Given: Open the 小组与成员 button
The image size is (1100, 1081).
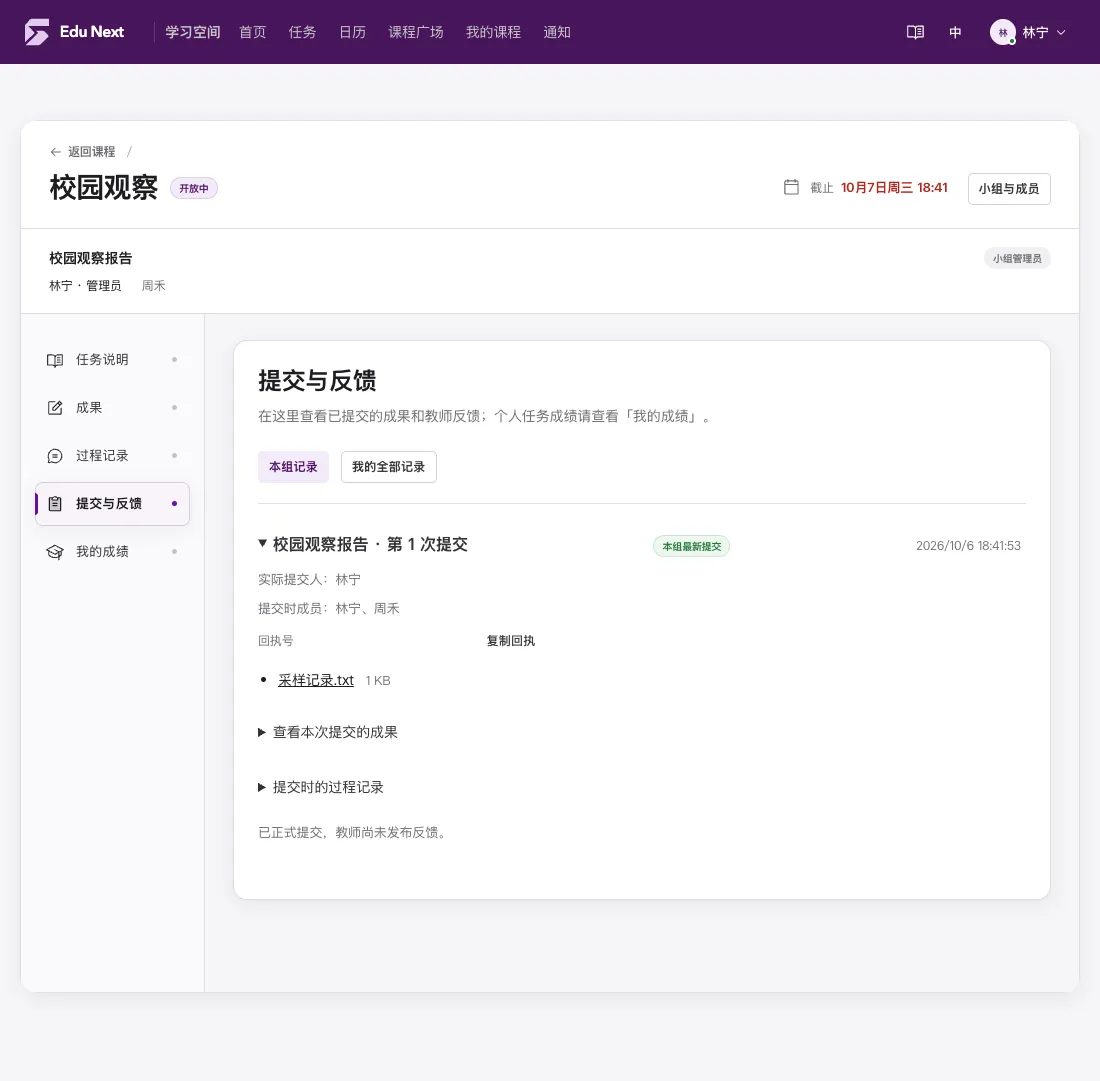Looking at the screenshot, I should coord(1009,189).
